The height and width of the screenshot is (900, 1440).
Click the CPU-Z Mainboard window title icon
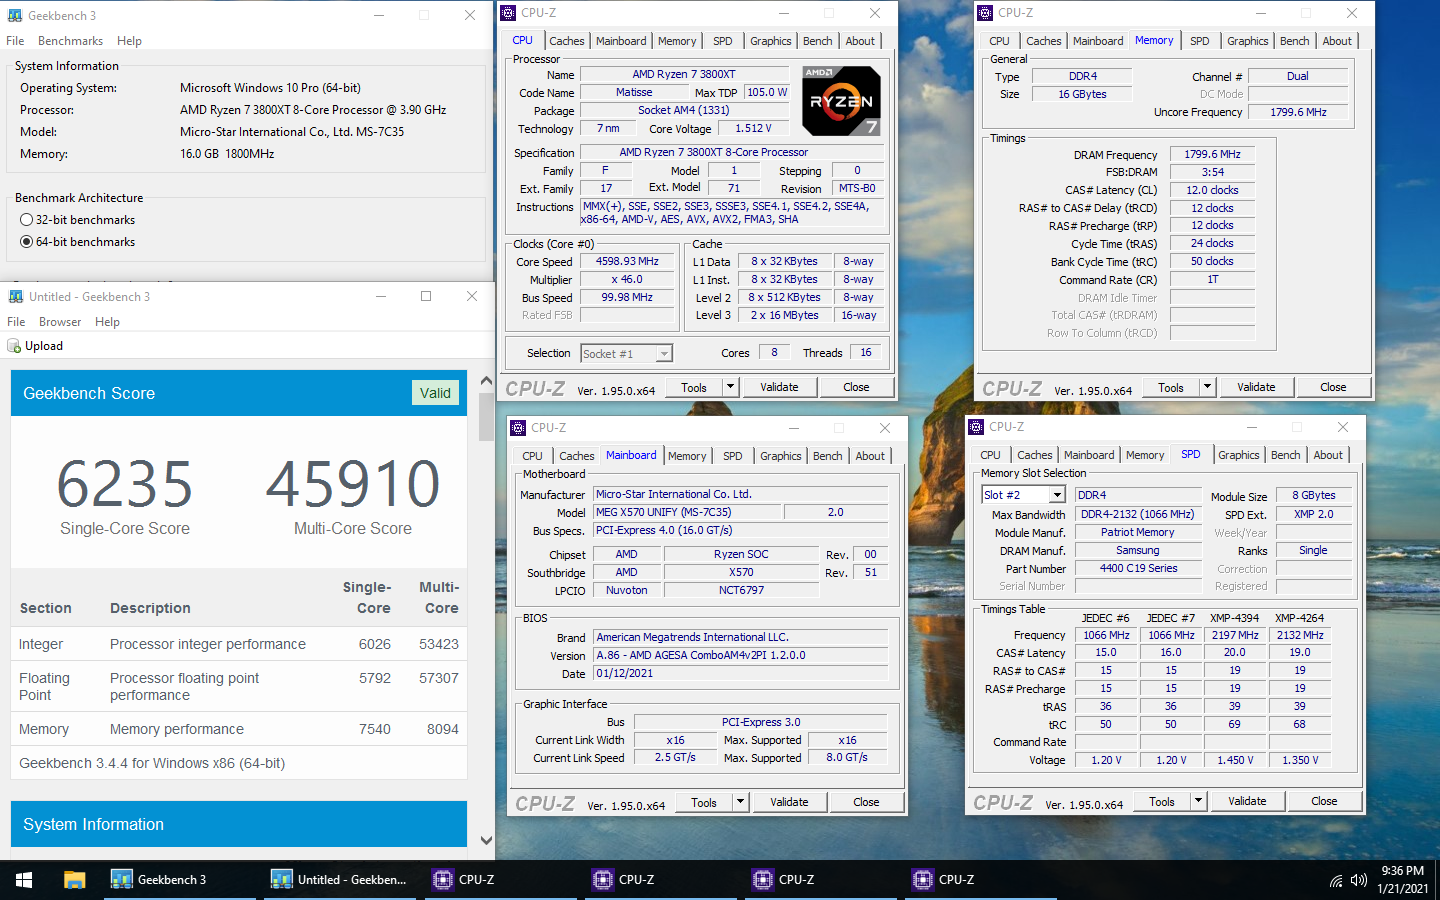(518, 428)
